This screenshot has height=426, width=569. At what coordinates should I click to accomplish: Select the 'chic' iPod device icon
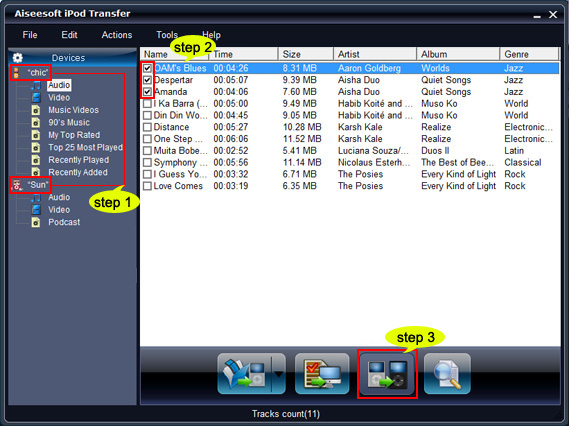(16, 73)
